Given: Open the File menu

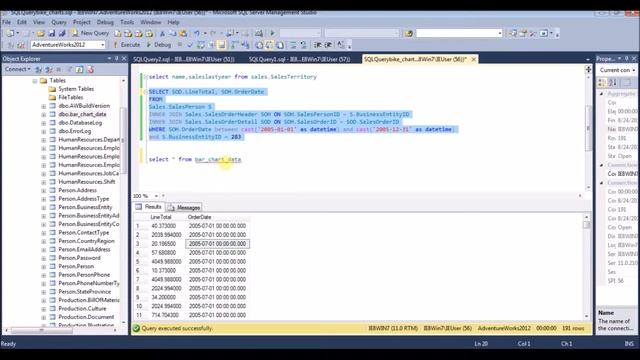Looking at the screenshot, I should coord(7,22).
